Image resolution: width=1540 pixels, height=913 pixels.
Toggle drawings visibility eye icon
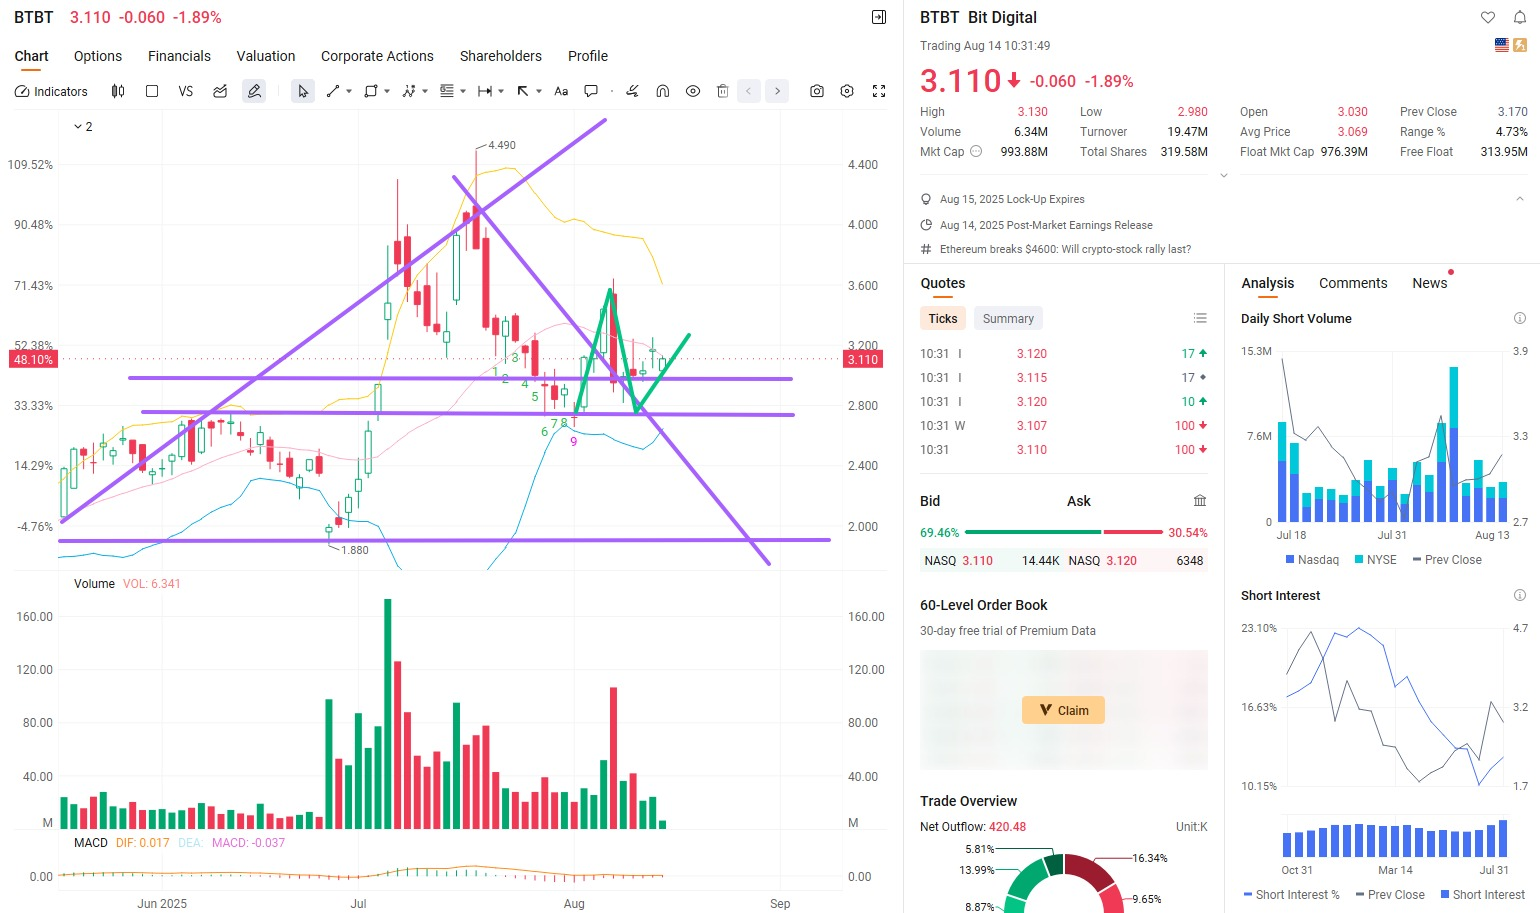point(693,91)
